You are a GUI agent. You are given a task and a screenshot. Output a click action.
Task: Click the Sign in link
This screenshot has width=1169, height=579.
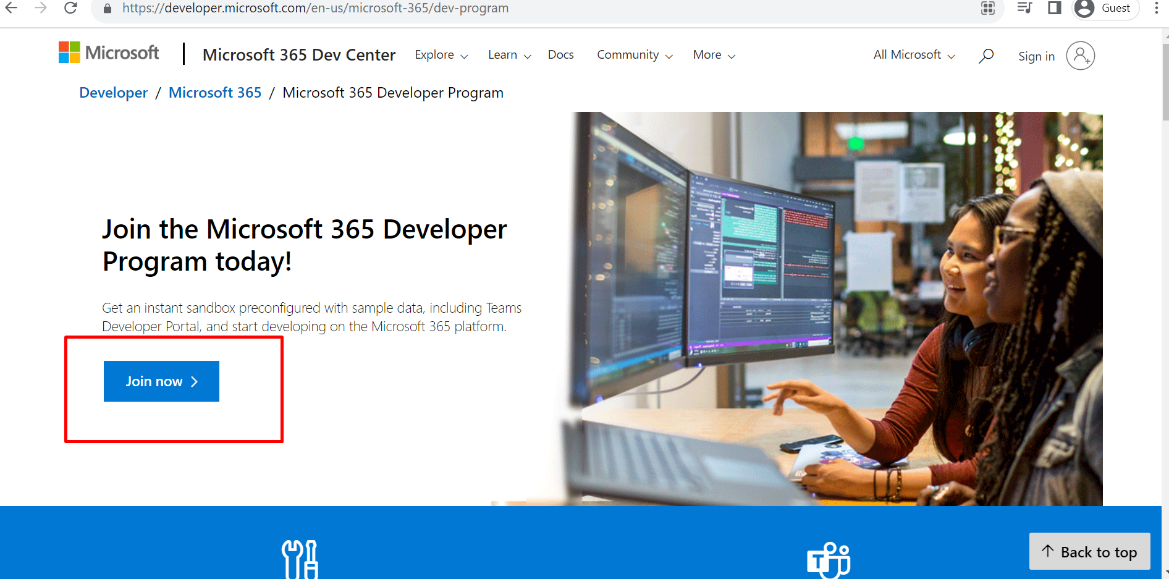click(1036, 57)
